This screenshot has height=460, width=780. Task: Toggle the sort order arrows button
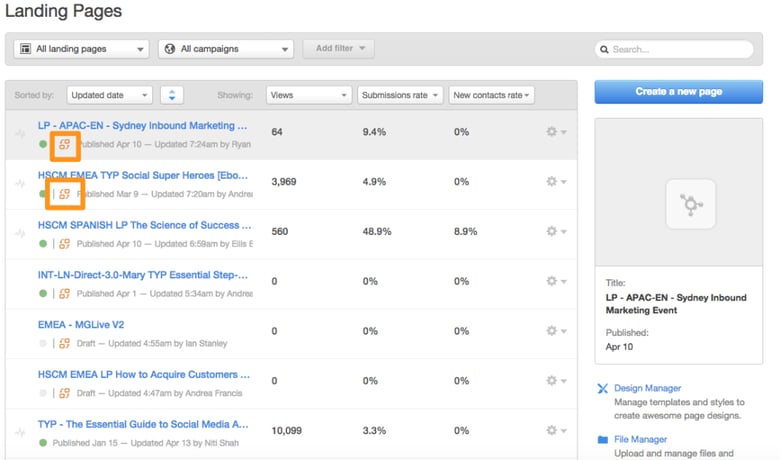(172, 95)
